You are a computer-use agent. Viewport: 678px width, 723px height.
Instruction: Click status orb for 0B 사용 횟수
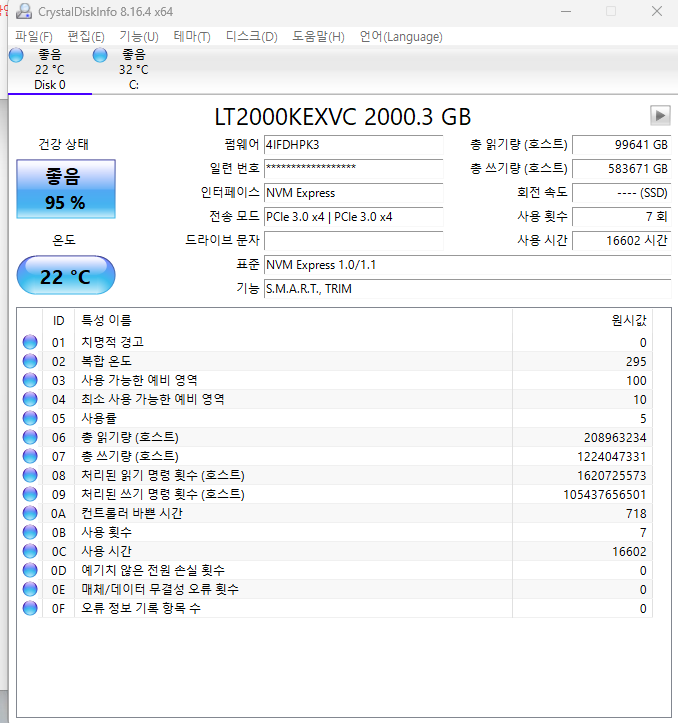pyautogui.click(x=30, y=532)
